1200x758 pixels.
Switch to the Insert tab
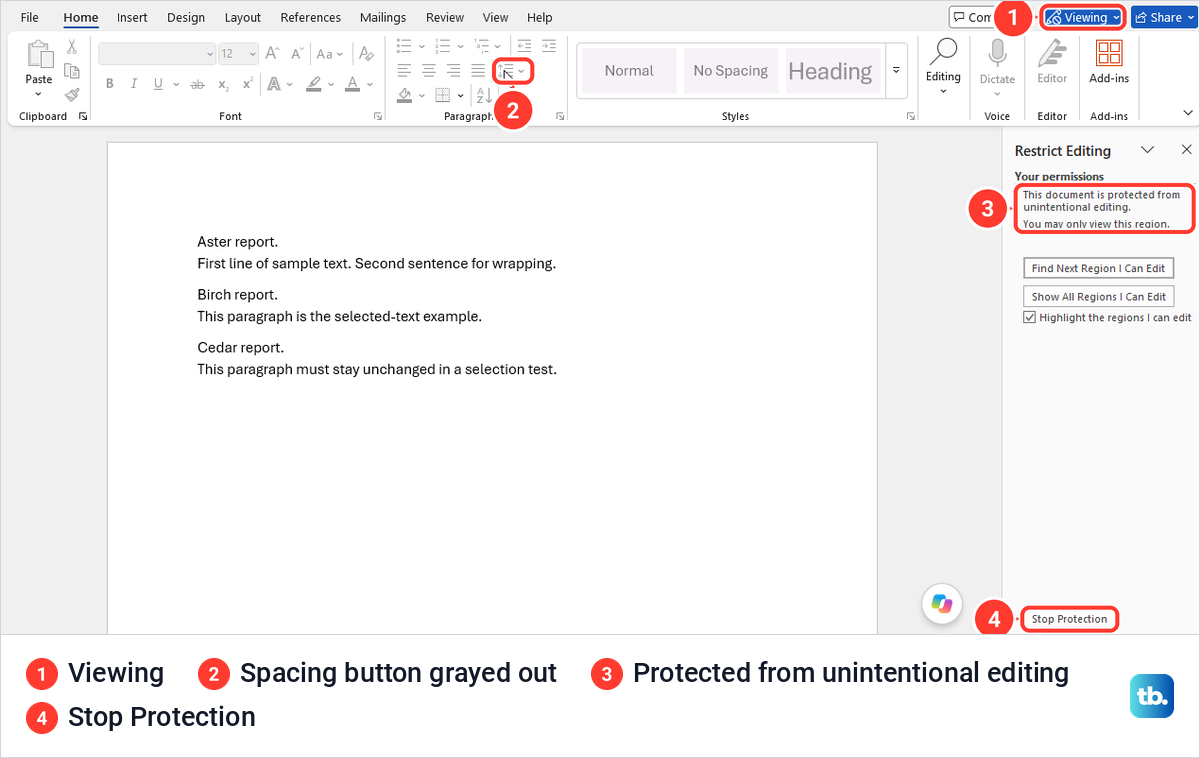tap(132, 17)
